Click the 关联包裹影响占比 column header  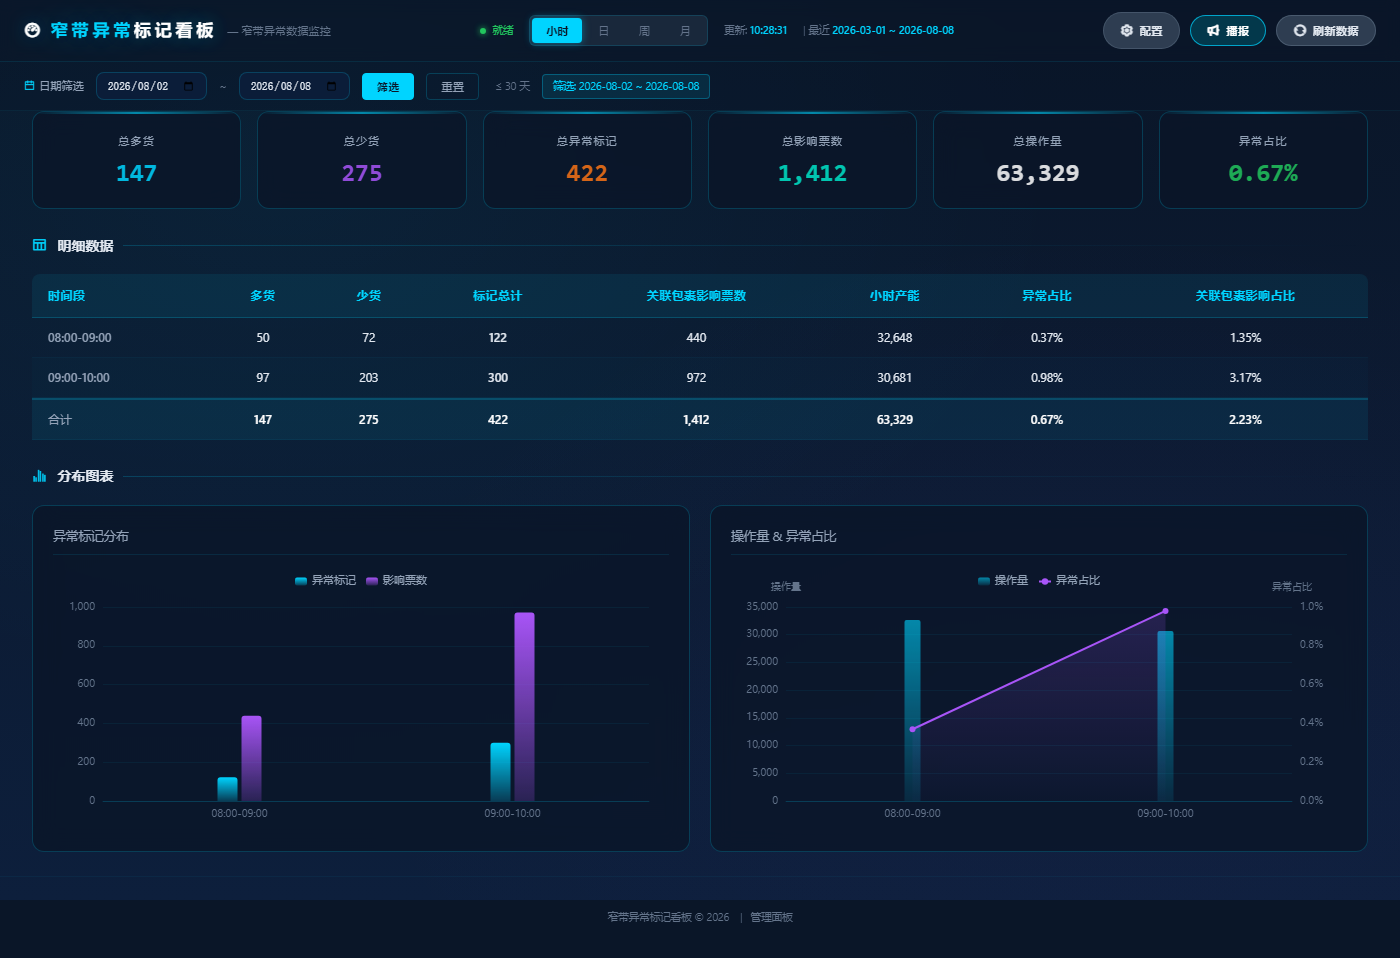1245,296
